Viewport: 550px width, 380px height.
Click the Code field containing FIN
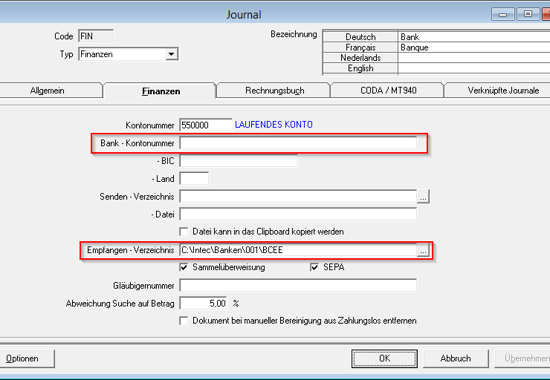click(x=96, y=36)
